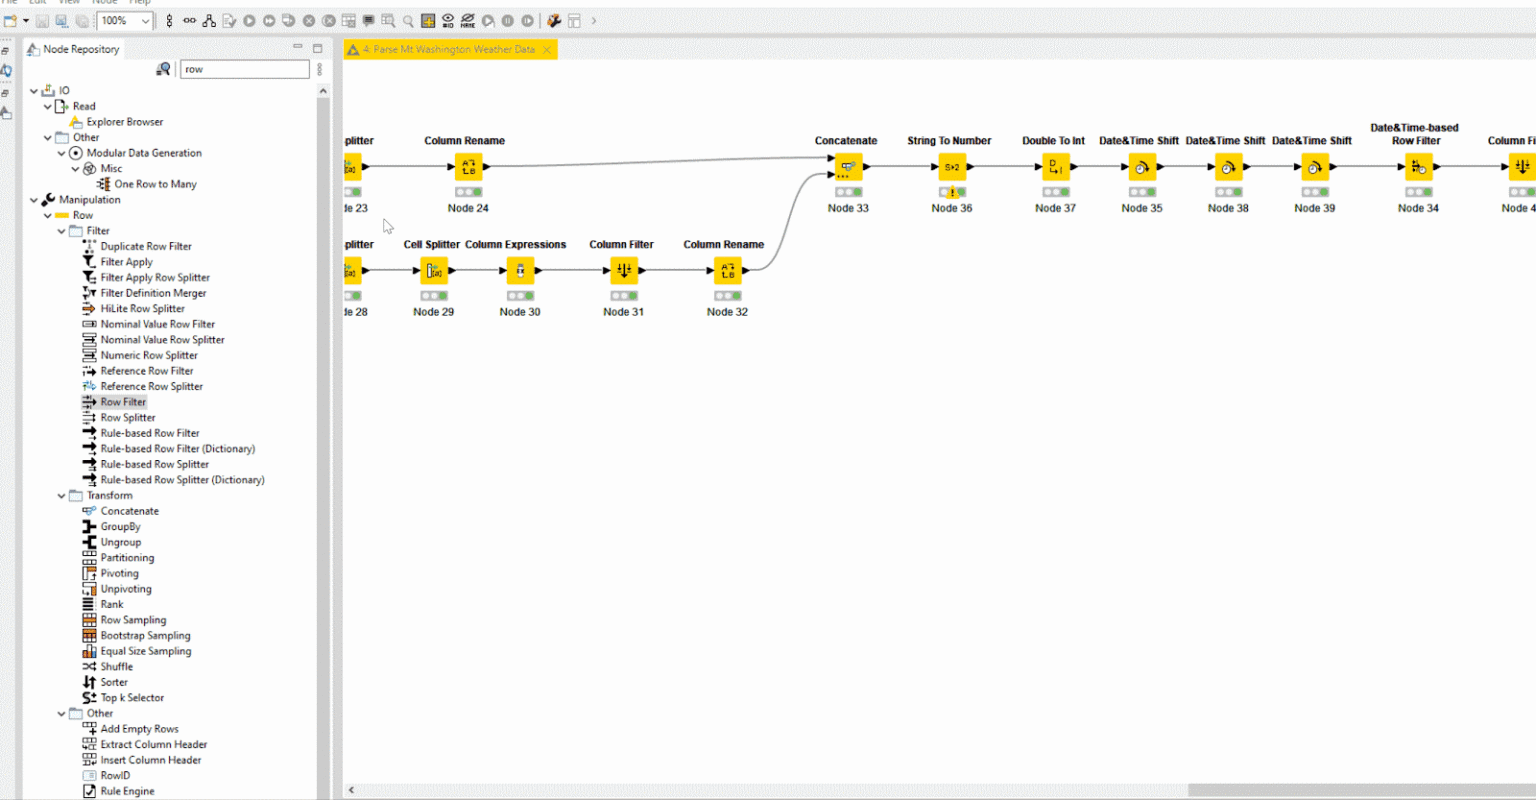This screenshot has width=1536, height=800.
Task: Collapse the Manipulation category tree
Action: click(33, 199)
